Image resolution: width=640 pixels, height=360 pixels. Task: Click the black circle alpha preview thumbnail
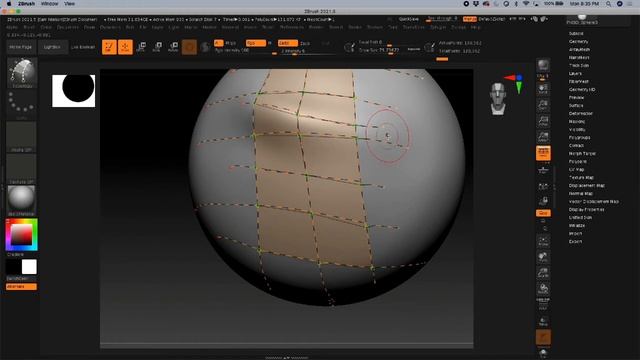point(73,91)
